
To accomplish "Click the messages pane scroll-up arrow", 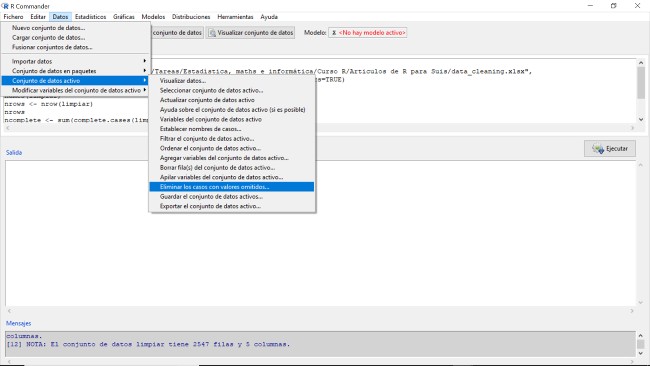I will (641, 335).
